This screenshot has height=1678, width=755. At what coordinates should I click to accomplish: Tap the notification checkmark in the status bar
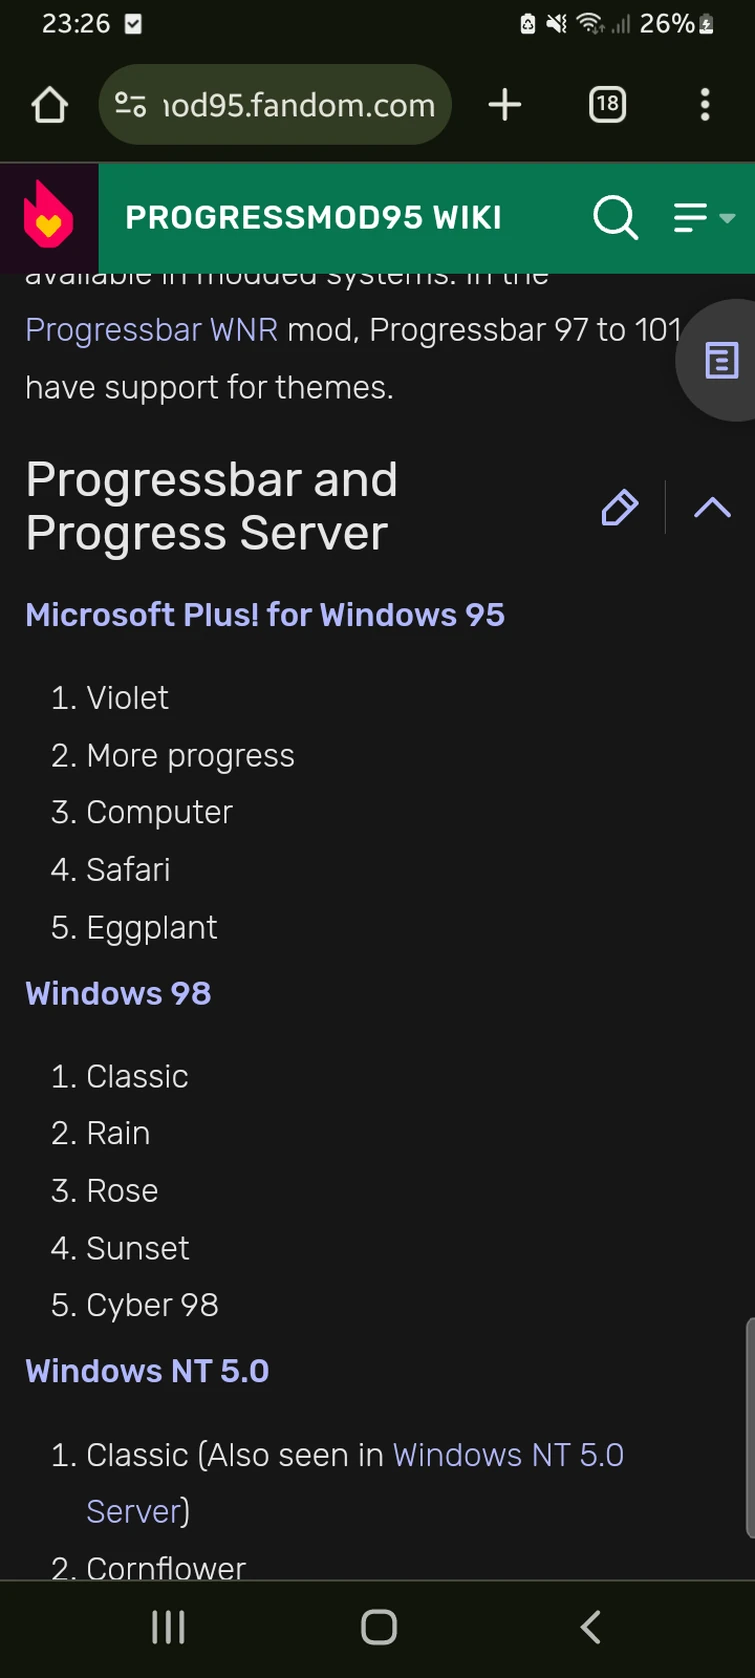pyautogui.click(x=133, y=23)
